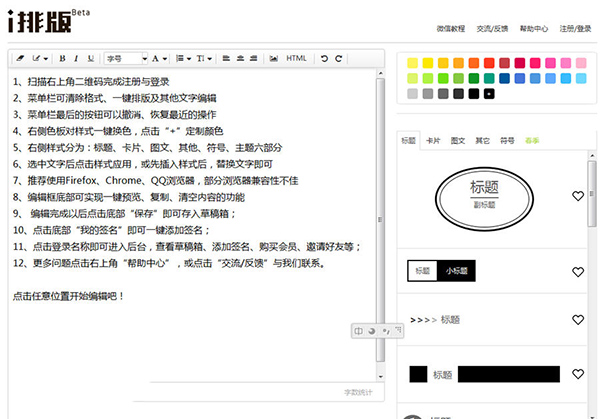Switch to the 标题 styles tab
The width and height of the screenshot is (600, 419).
[x=408, y=141]
